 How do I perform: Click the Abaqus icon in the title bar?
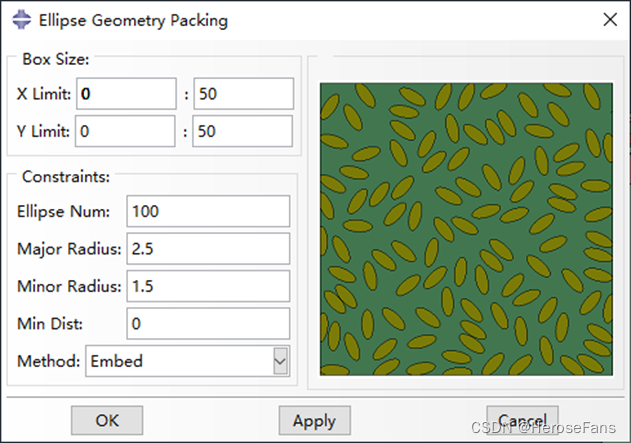coord(19,20)
